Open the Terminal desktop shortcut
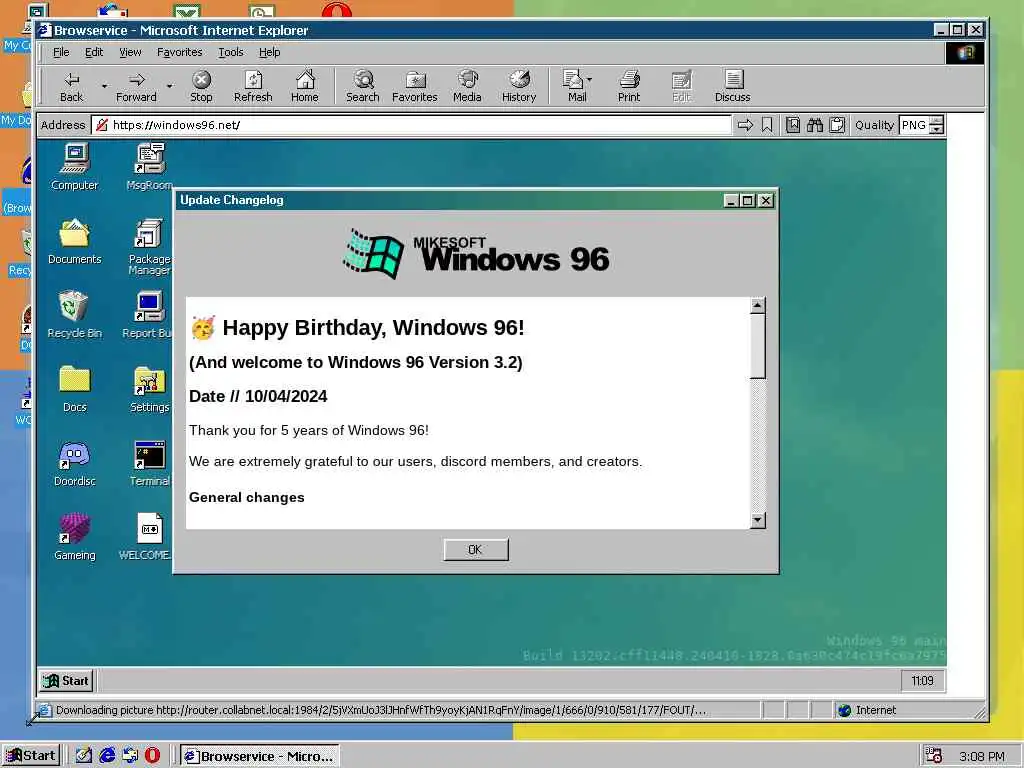1024x768 pixels. pyautogui.click(x=150, y=463)
